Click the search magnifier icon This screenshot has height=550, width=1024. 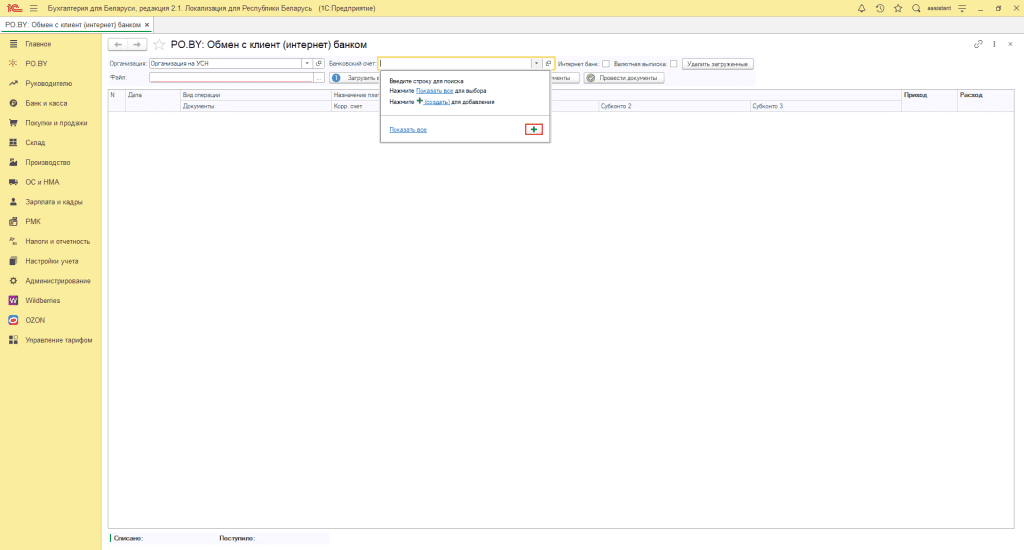click(916, 8)
